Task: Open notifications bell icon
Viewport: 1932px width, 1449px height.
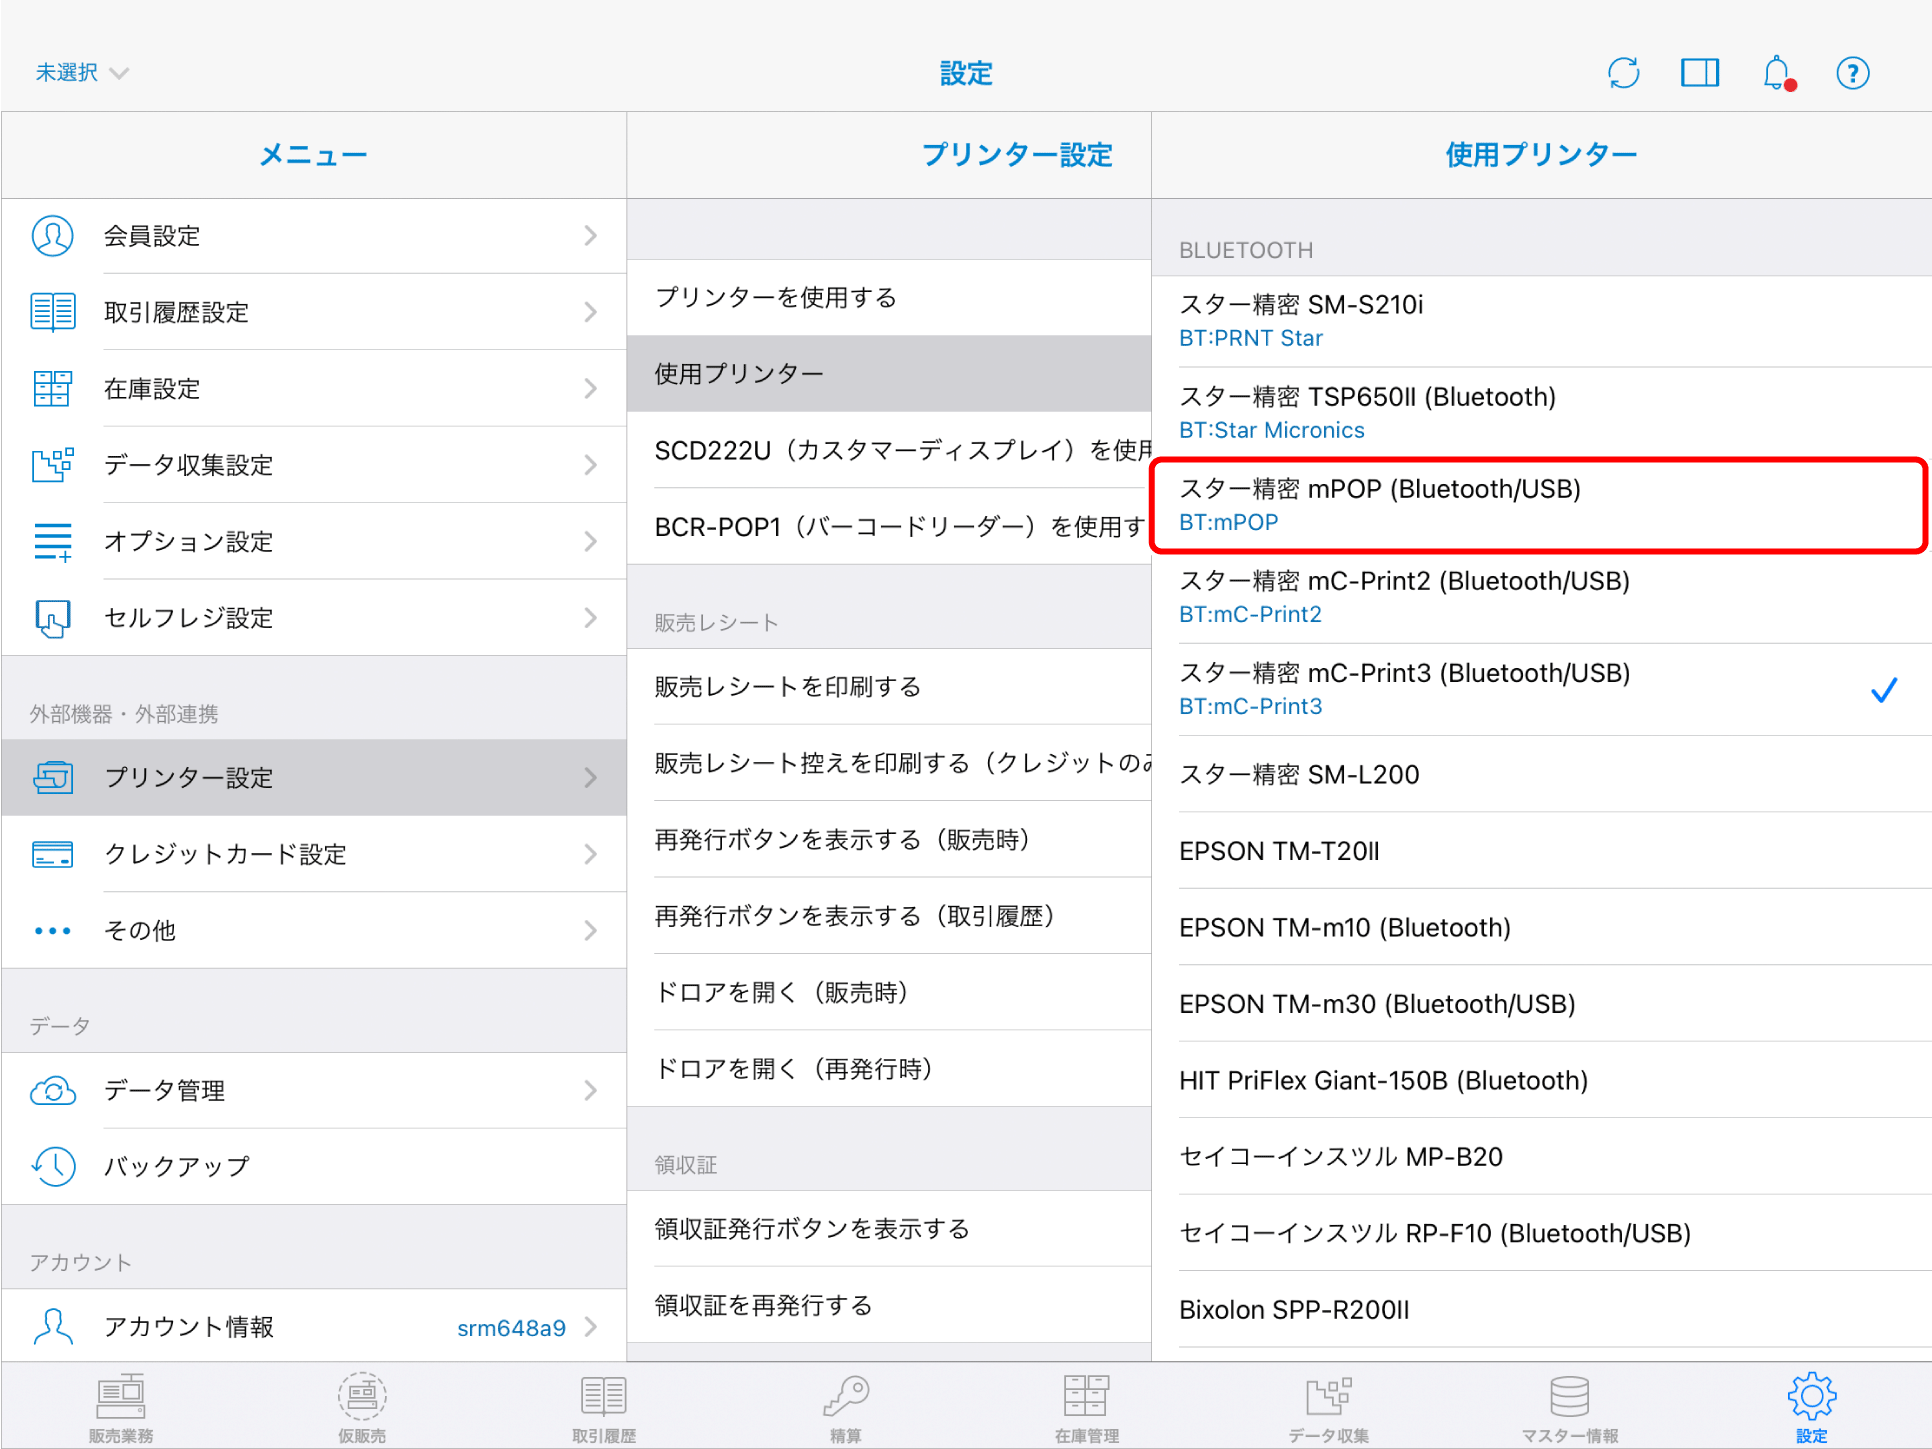Action: (1778, 73)
